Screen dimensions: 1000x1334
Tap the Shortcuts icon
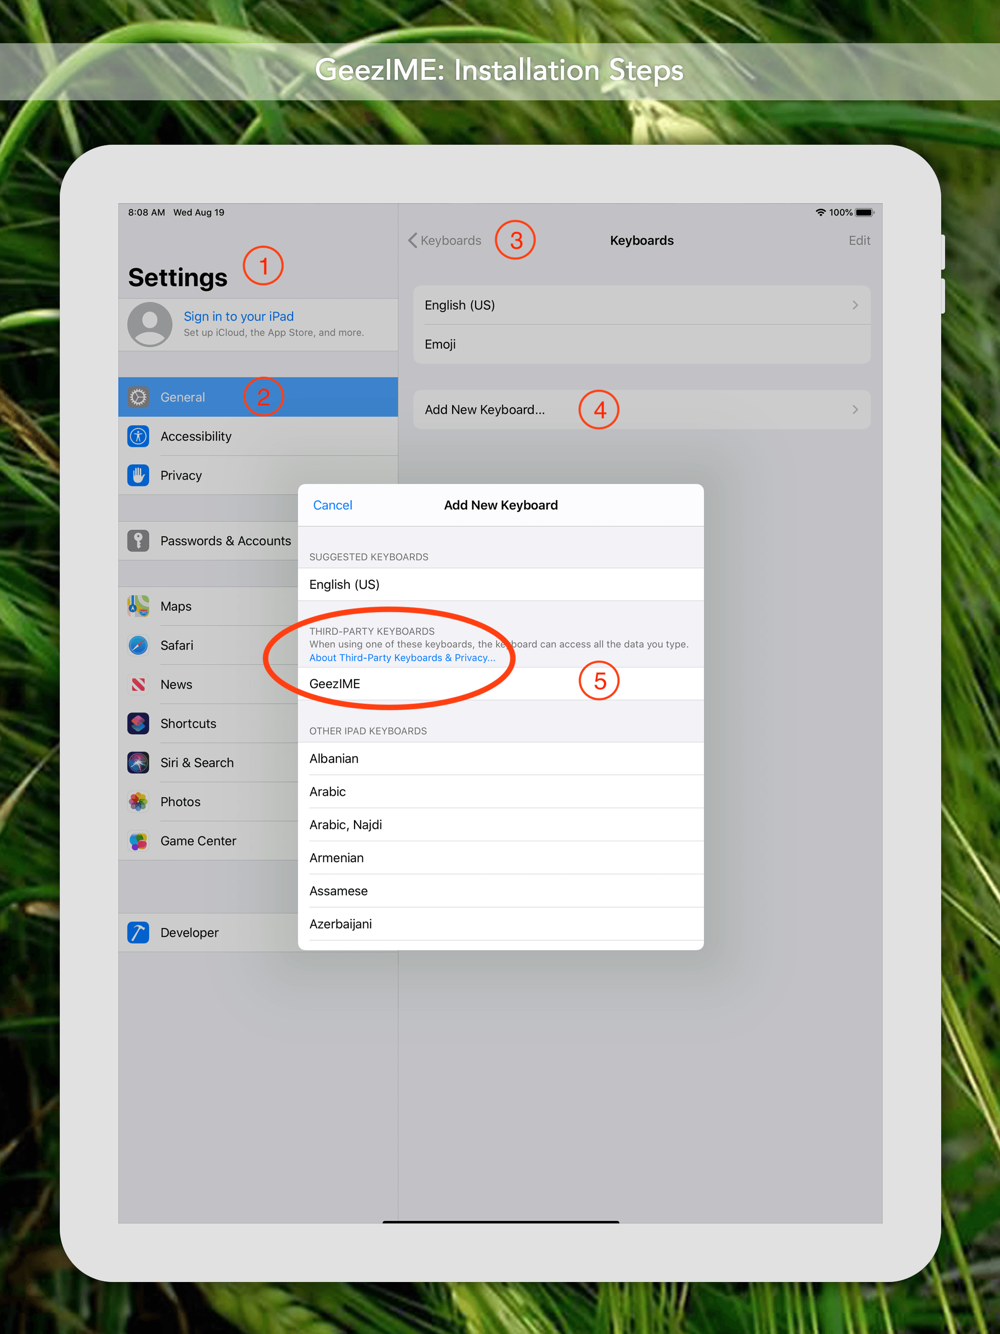click(x=139, y=723)
